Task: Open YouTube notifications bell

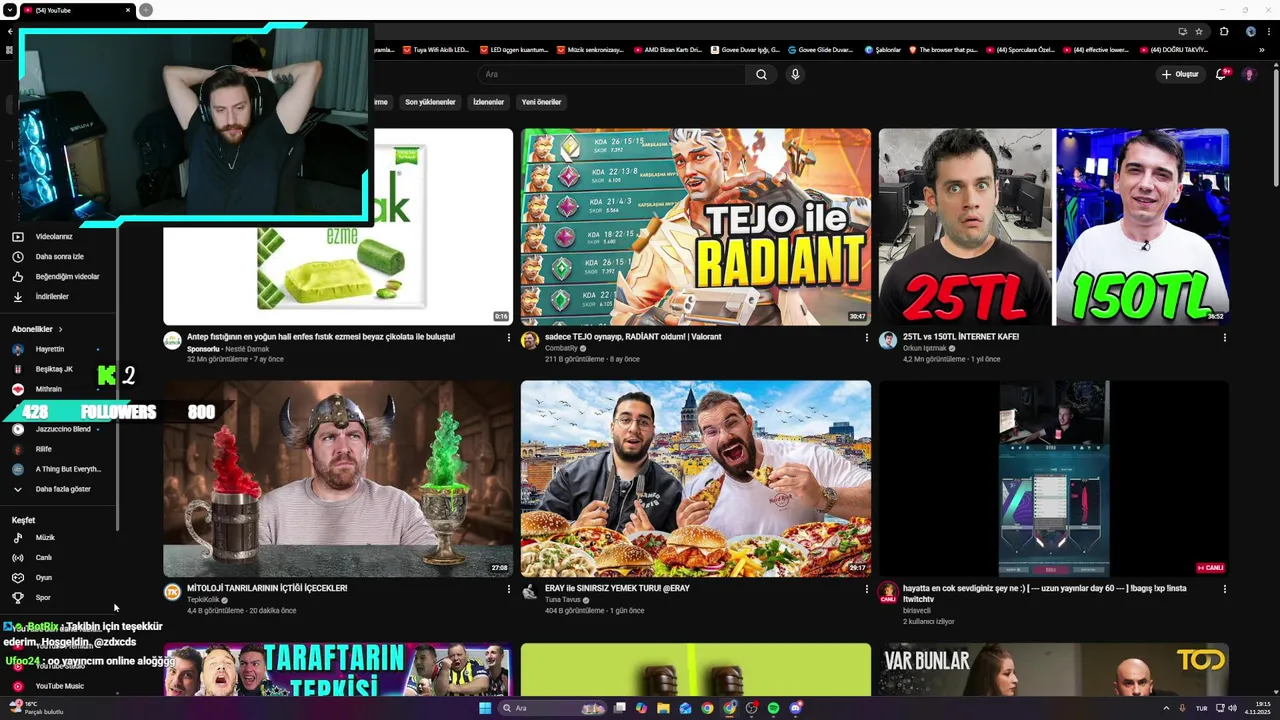Action: point(1221,74)
